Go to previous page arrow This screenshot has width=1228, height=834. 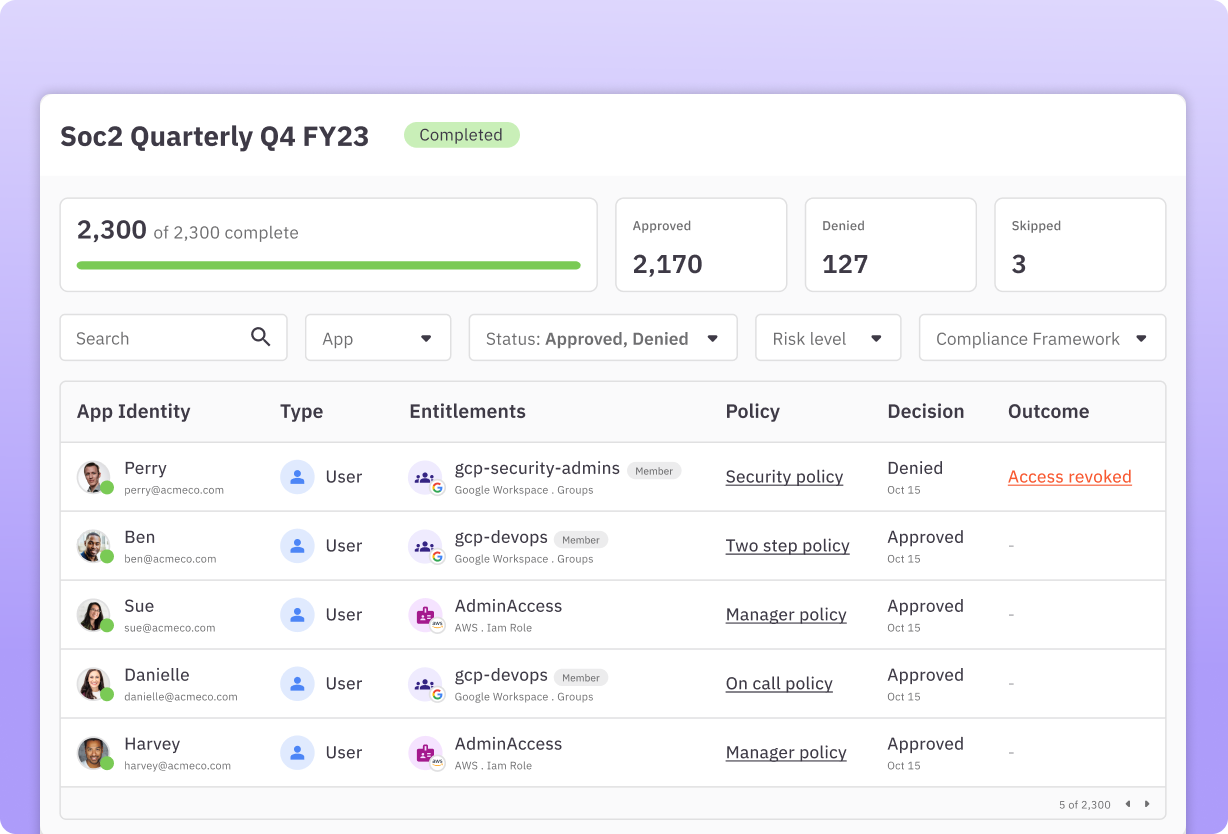click(x=1128, y=804)
